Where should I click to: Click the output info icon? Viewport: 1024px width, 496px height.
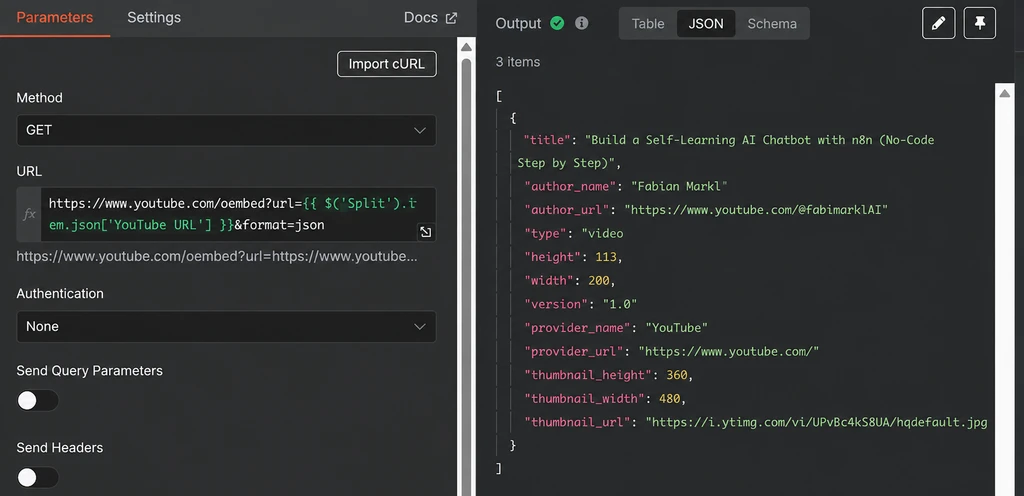coord(581,23)
